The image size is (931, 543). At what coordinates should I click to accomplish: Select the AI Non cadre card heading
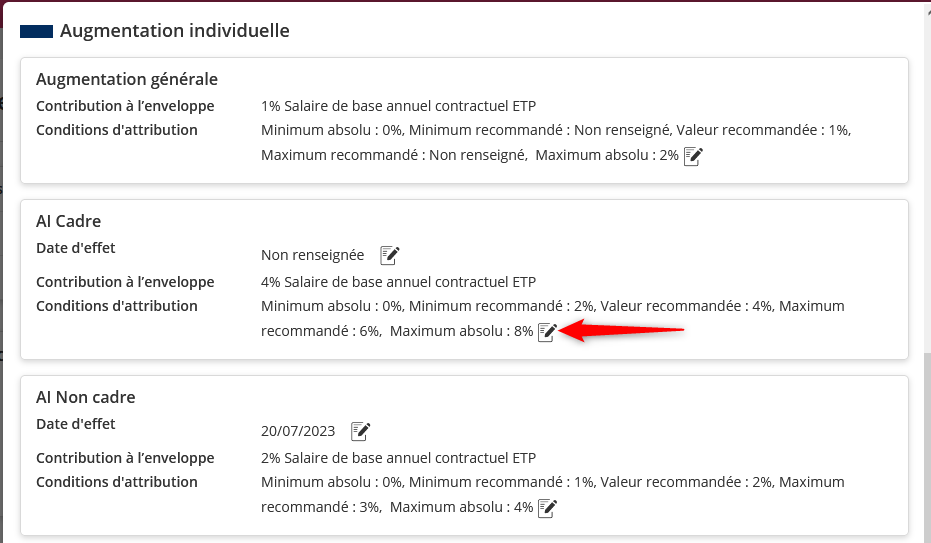[86, 397]
